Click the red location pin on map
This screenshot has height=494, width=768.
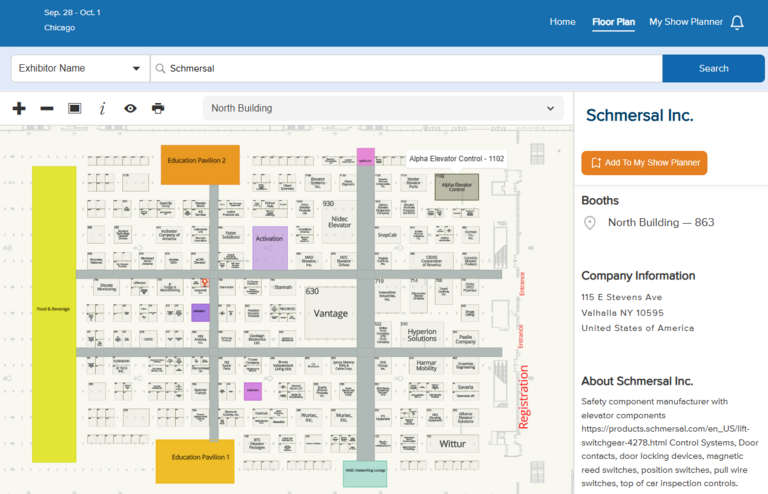click(205, 282)
